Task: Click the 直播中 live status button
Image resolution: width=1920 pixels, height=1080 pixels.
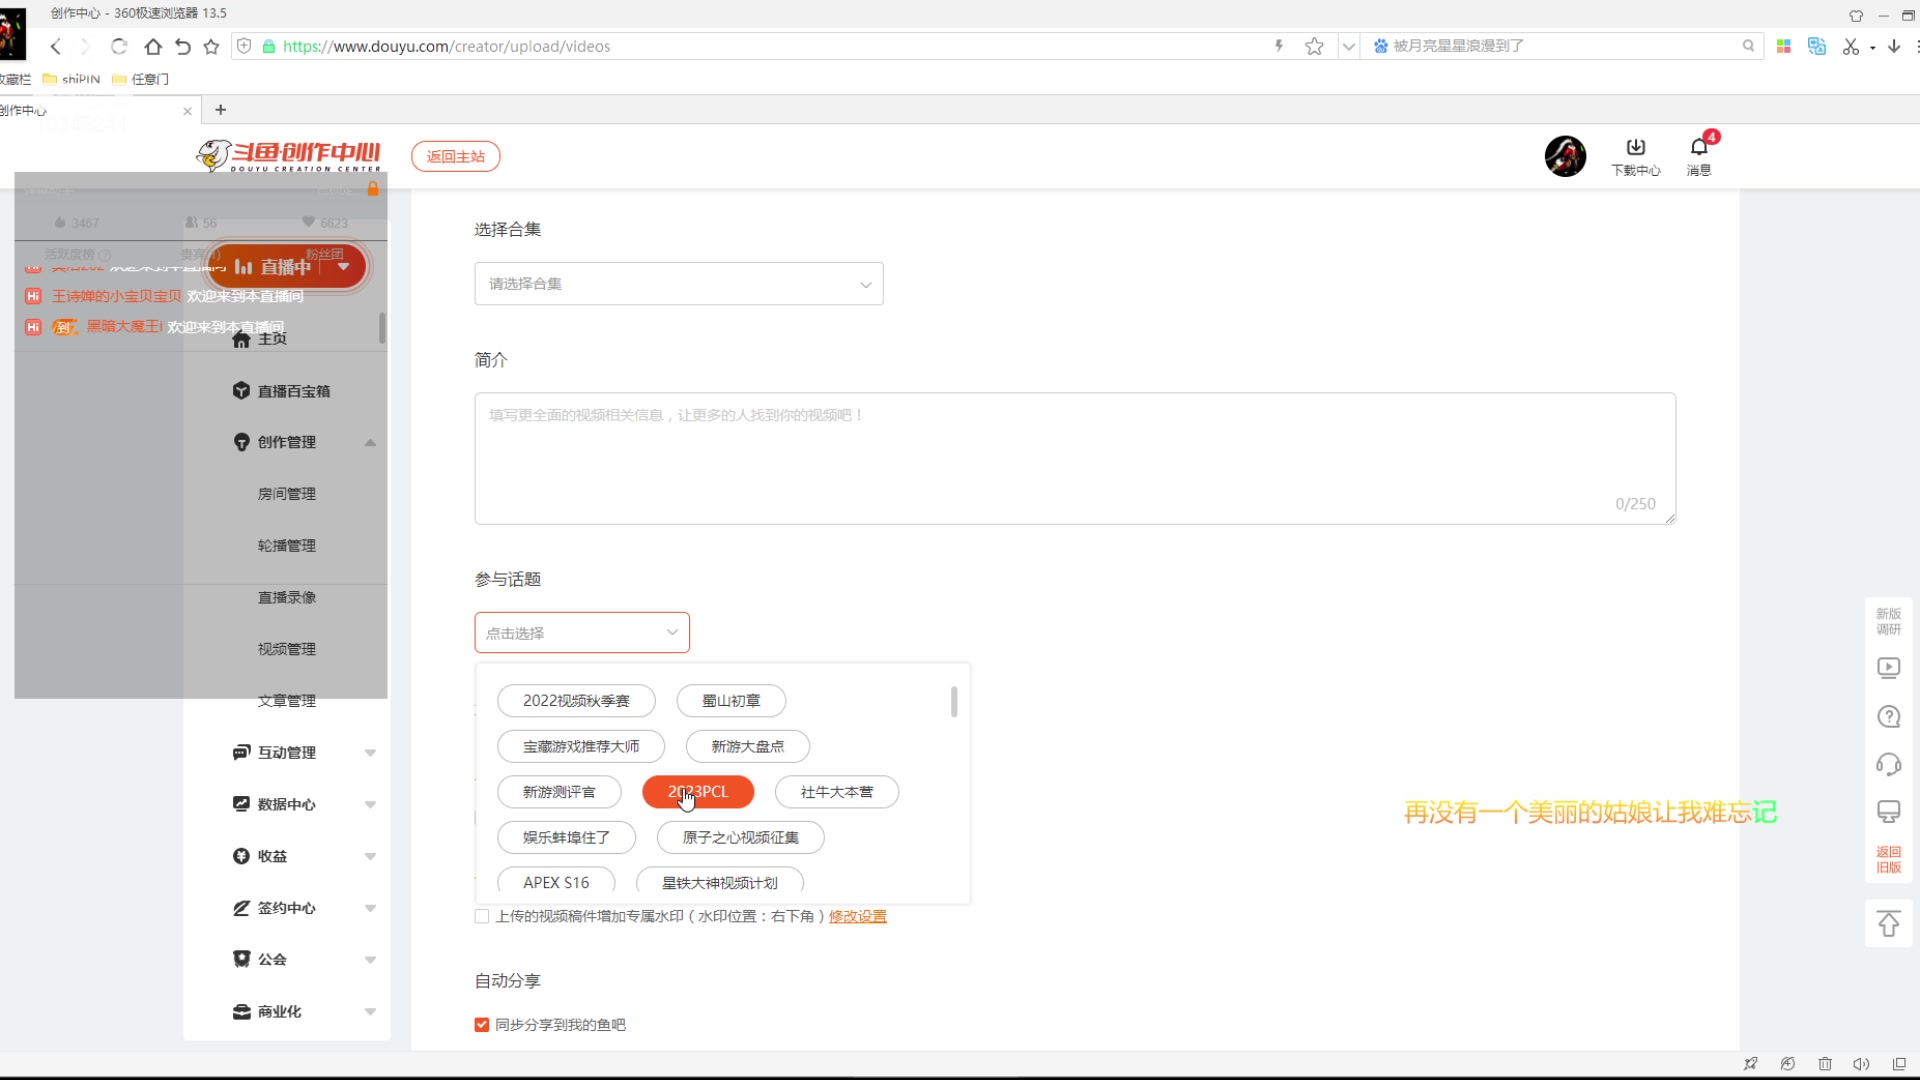Action: coord(287,267)
